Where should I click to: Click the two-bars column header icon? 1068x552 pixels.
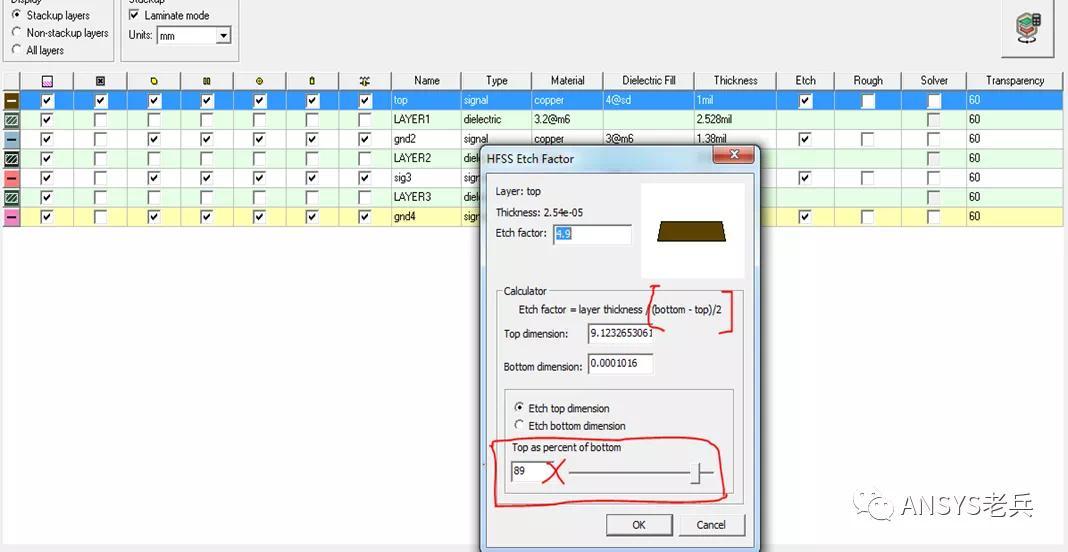point(207,81)
